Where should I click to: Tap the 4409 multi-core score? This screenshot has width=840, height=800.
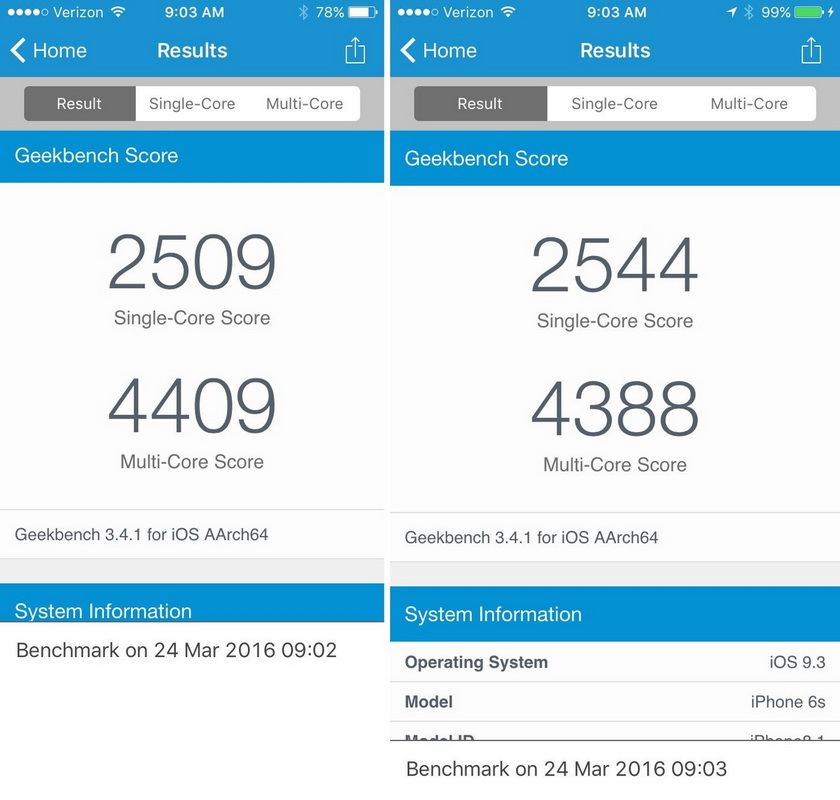(192, 405)
